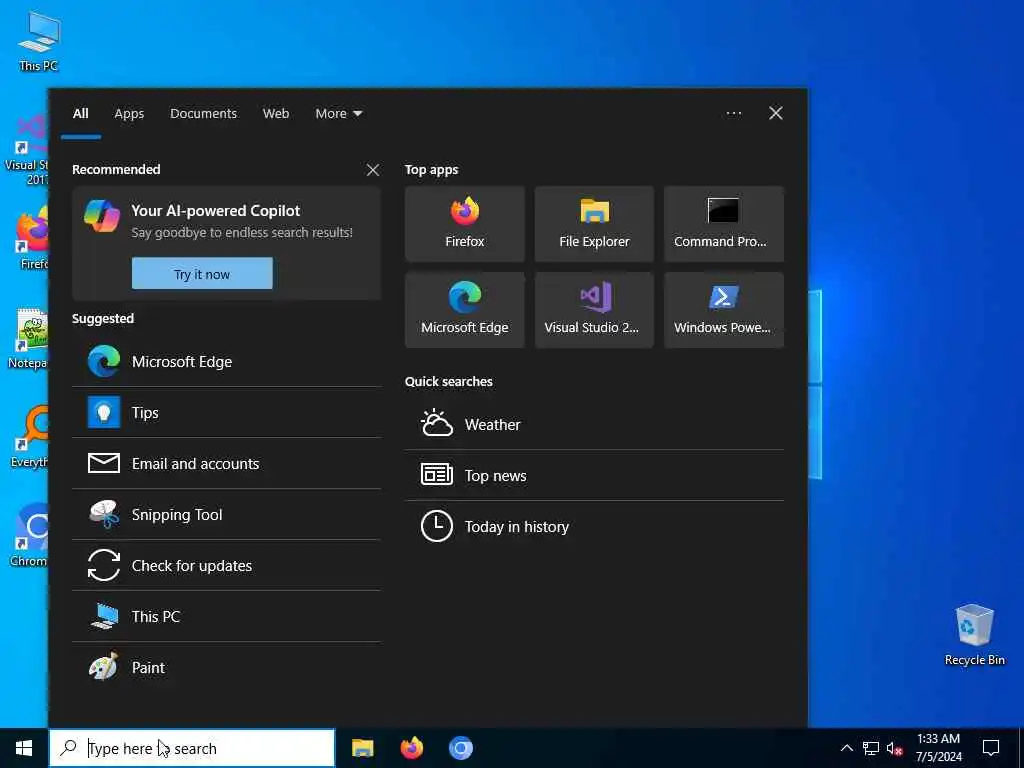Click the muted volume tray icon
This screenshot has height=768, width=1024.
(894, 748)
